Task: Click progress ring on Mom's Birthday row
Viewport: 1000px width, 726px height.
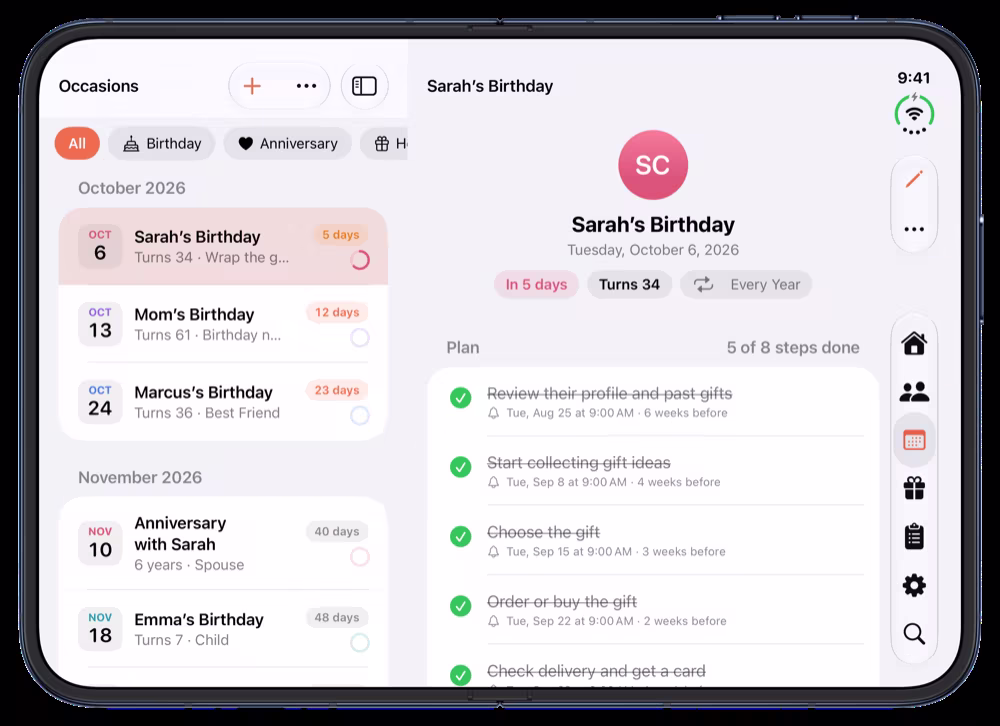Action: [x=360, y=338]
